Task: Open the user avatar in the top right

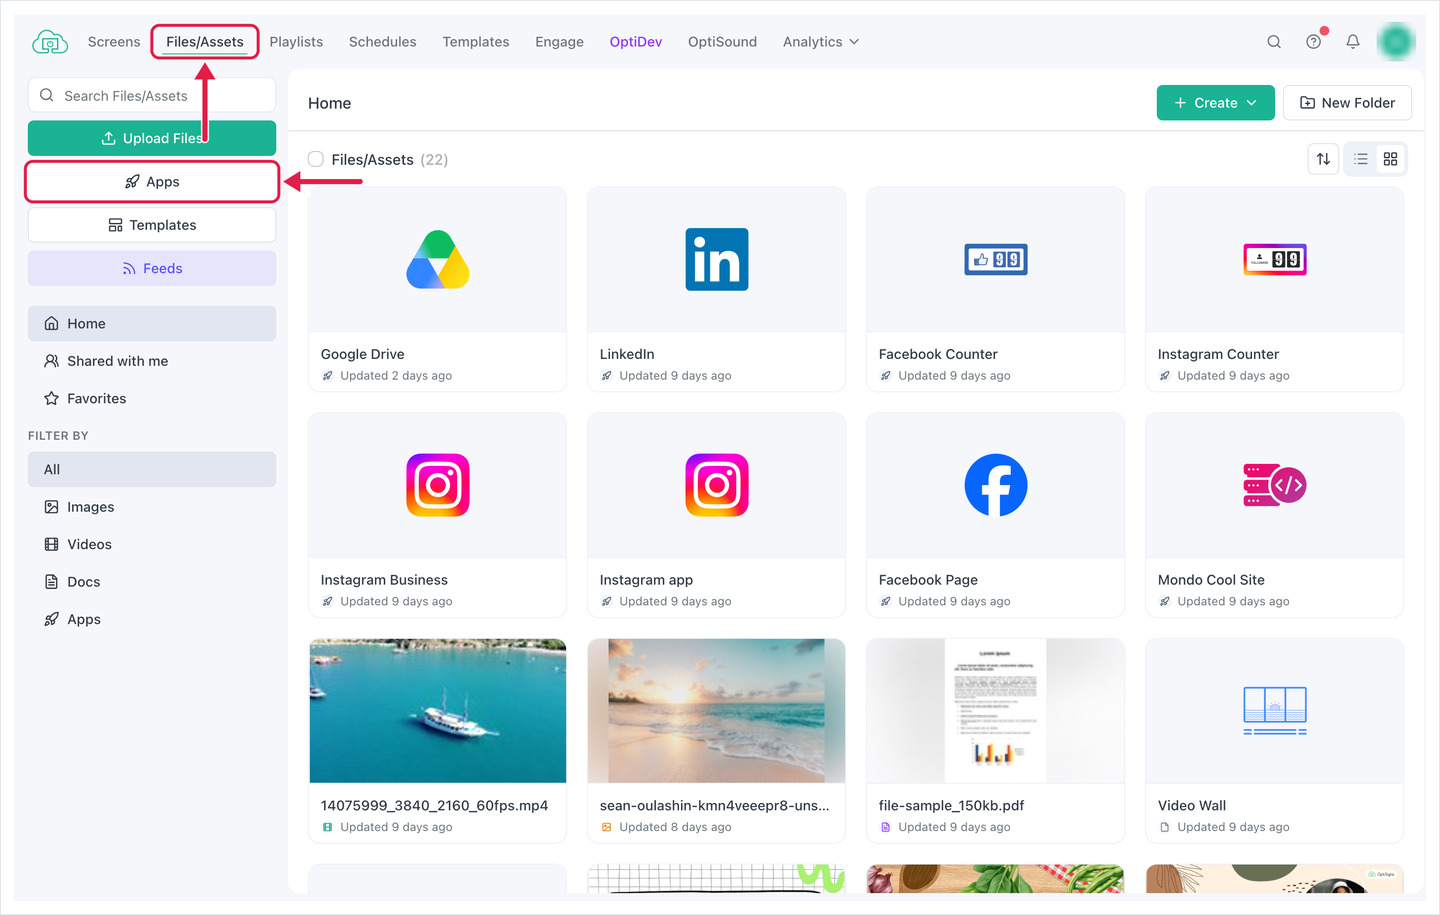Action: coord(1396,41)
